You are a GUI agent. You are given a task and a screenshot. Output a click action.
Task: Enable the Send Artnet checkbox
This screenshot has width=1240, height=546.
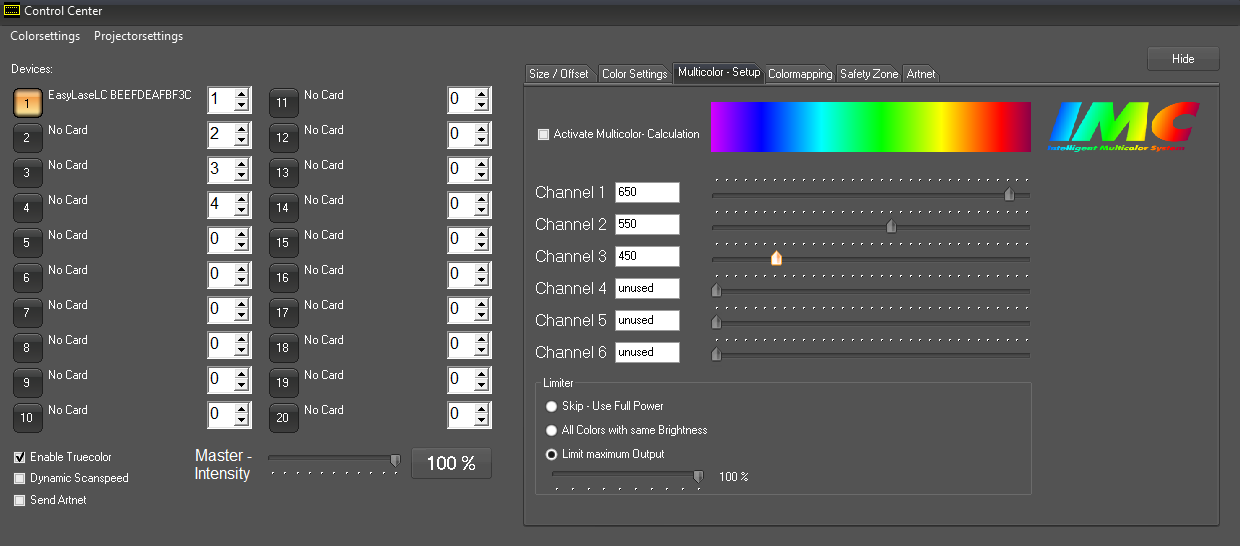(20, 500)
